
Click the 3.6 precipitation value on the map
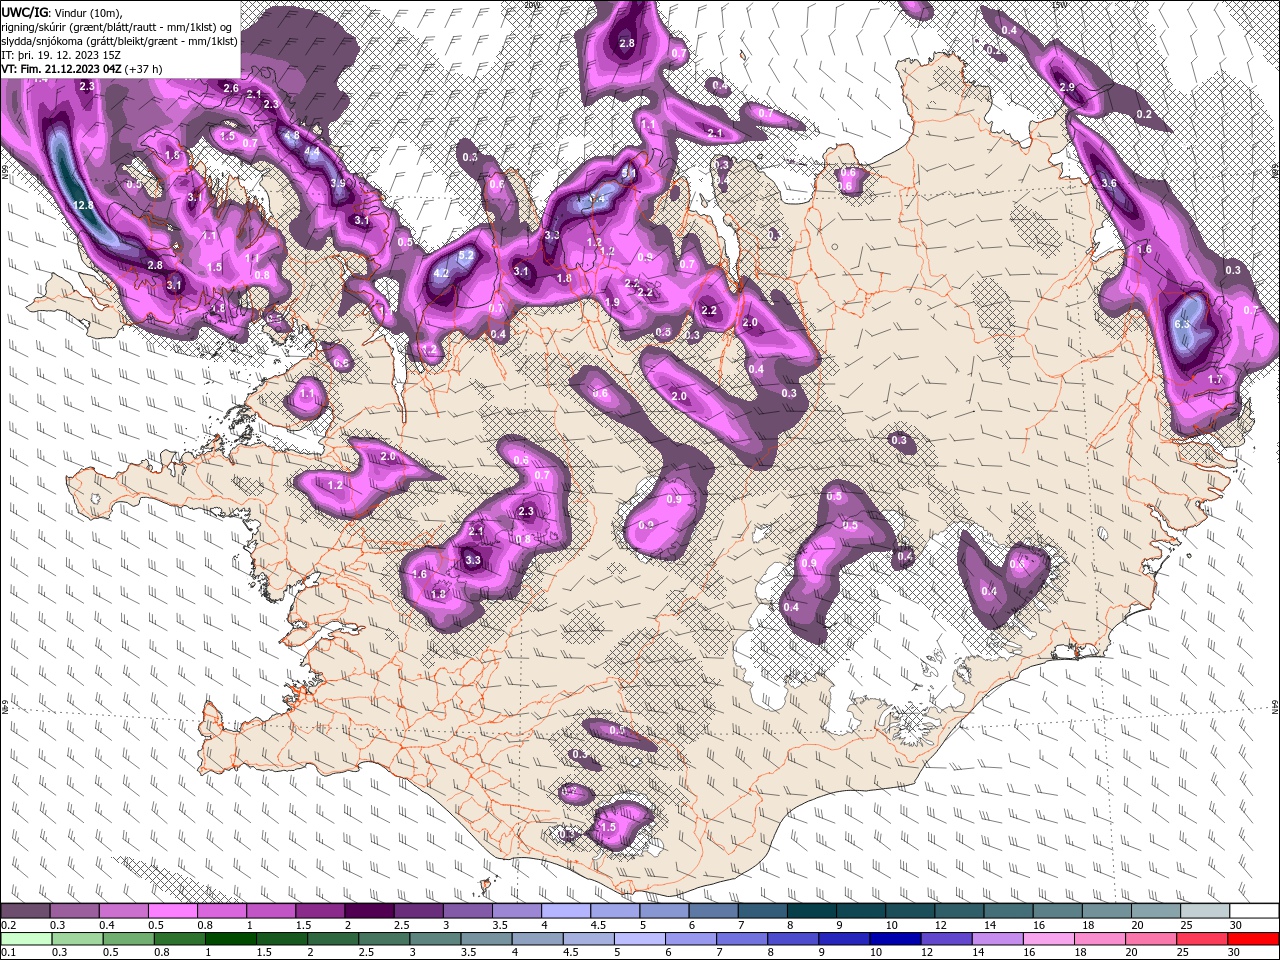(x=1109, y=183)
